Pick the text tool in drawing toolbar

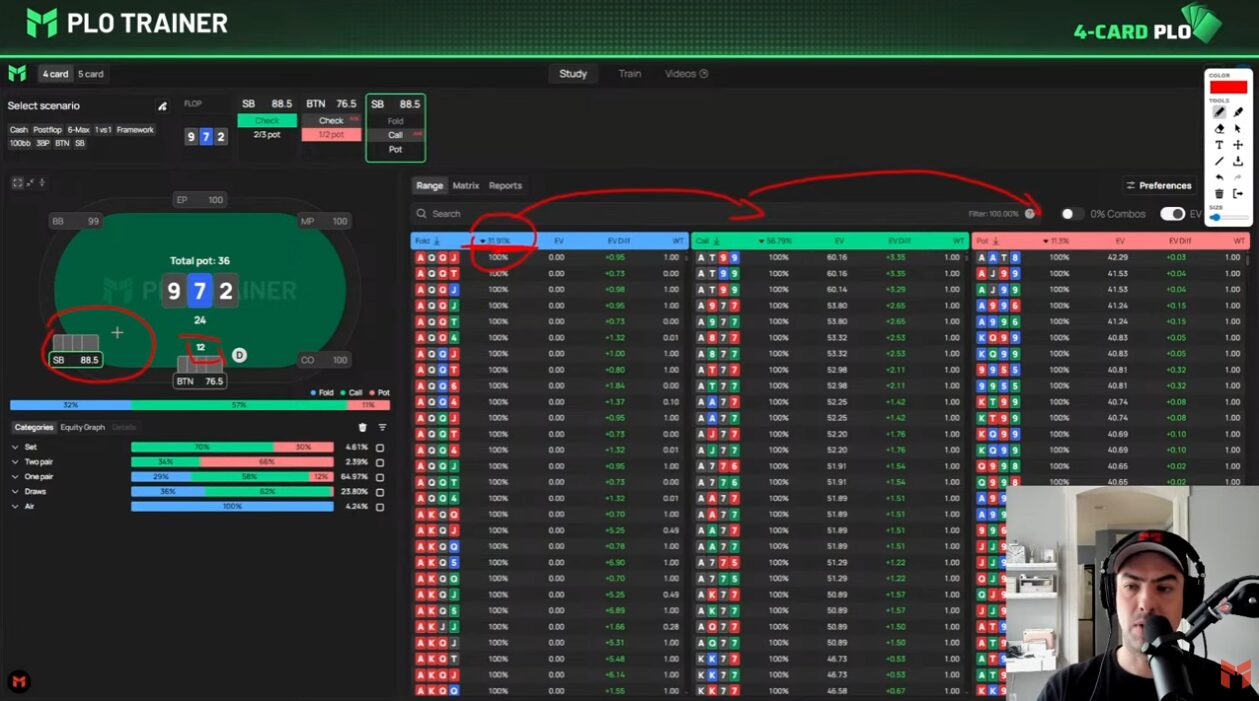[1219, 145]
